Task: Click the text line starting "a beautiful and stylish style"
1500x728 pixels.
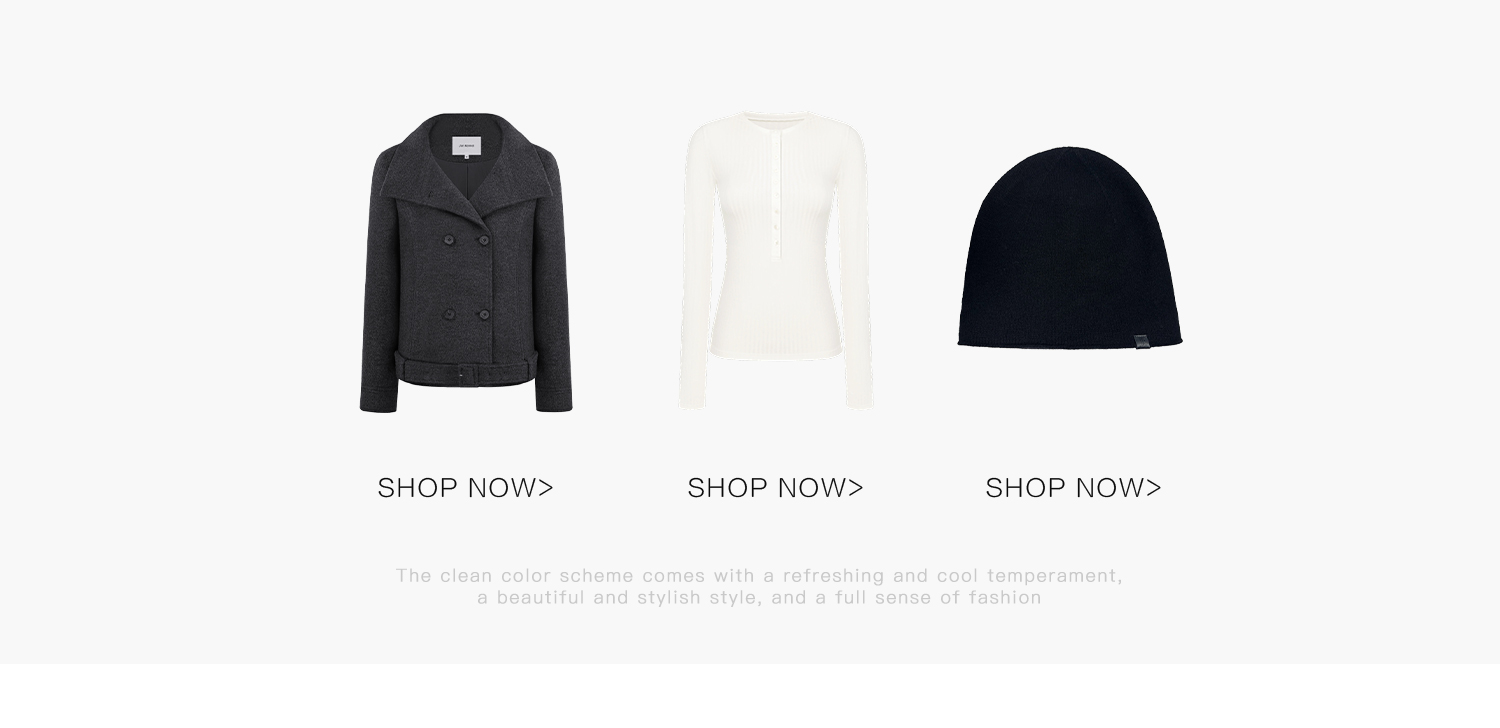Action: (x=760, y=598)
